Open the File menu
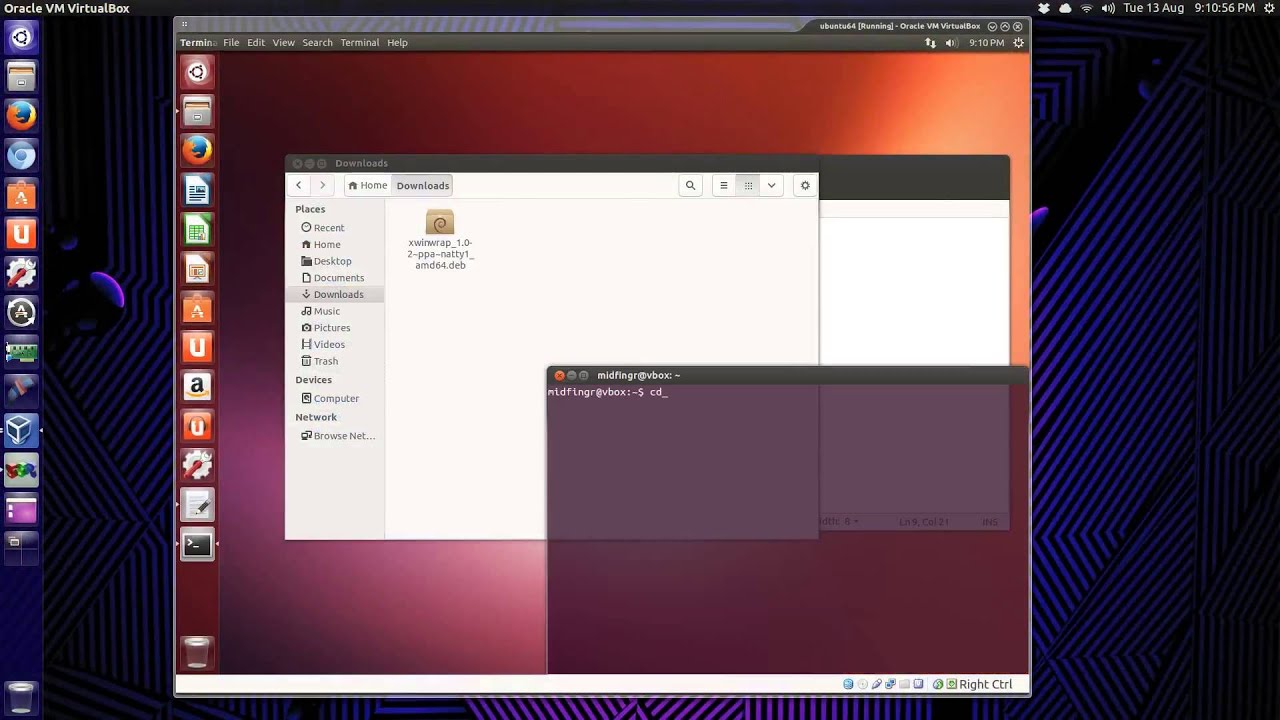1280x720 pixels. (231, 43)
